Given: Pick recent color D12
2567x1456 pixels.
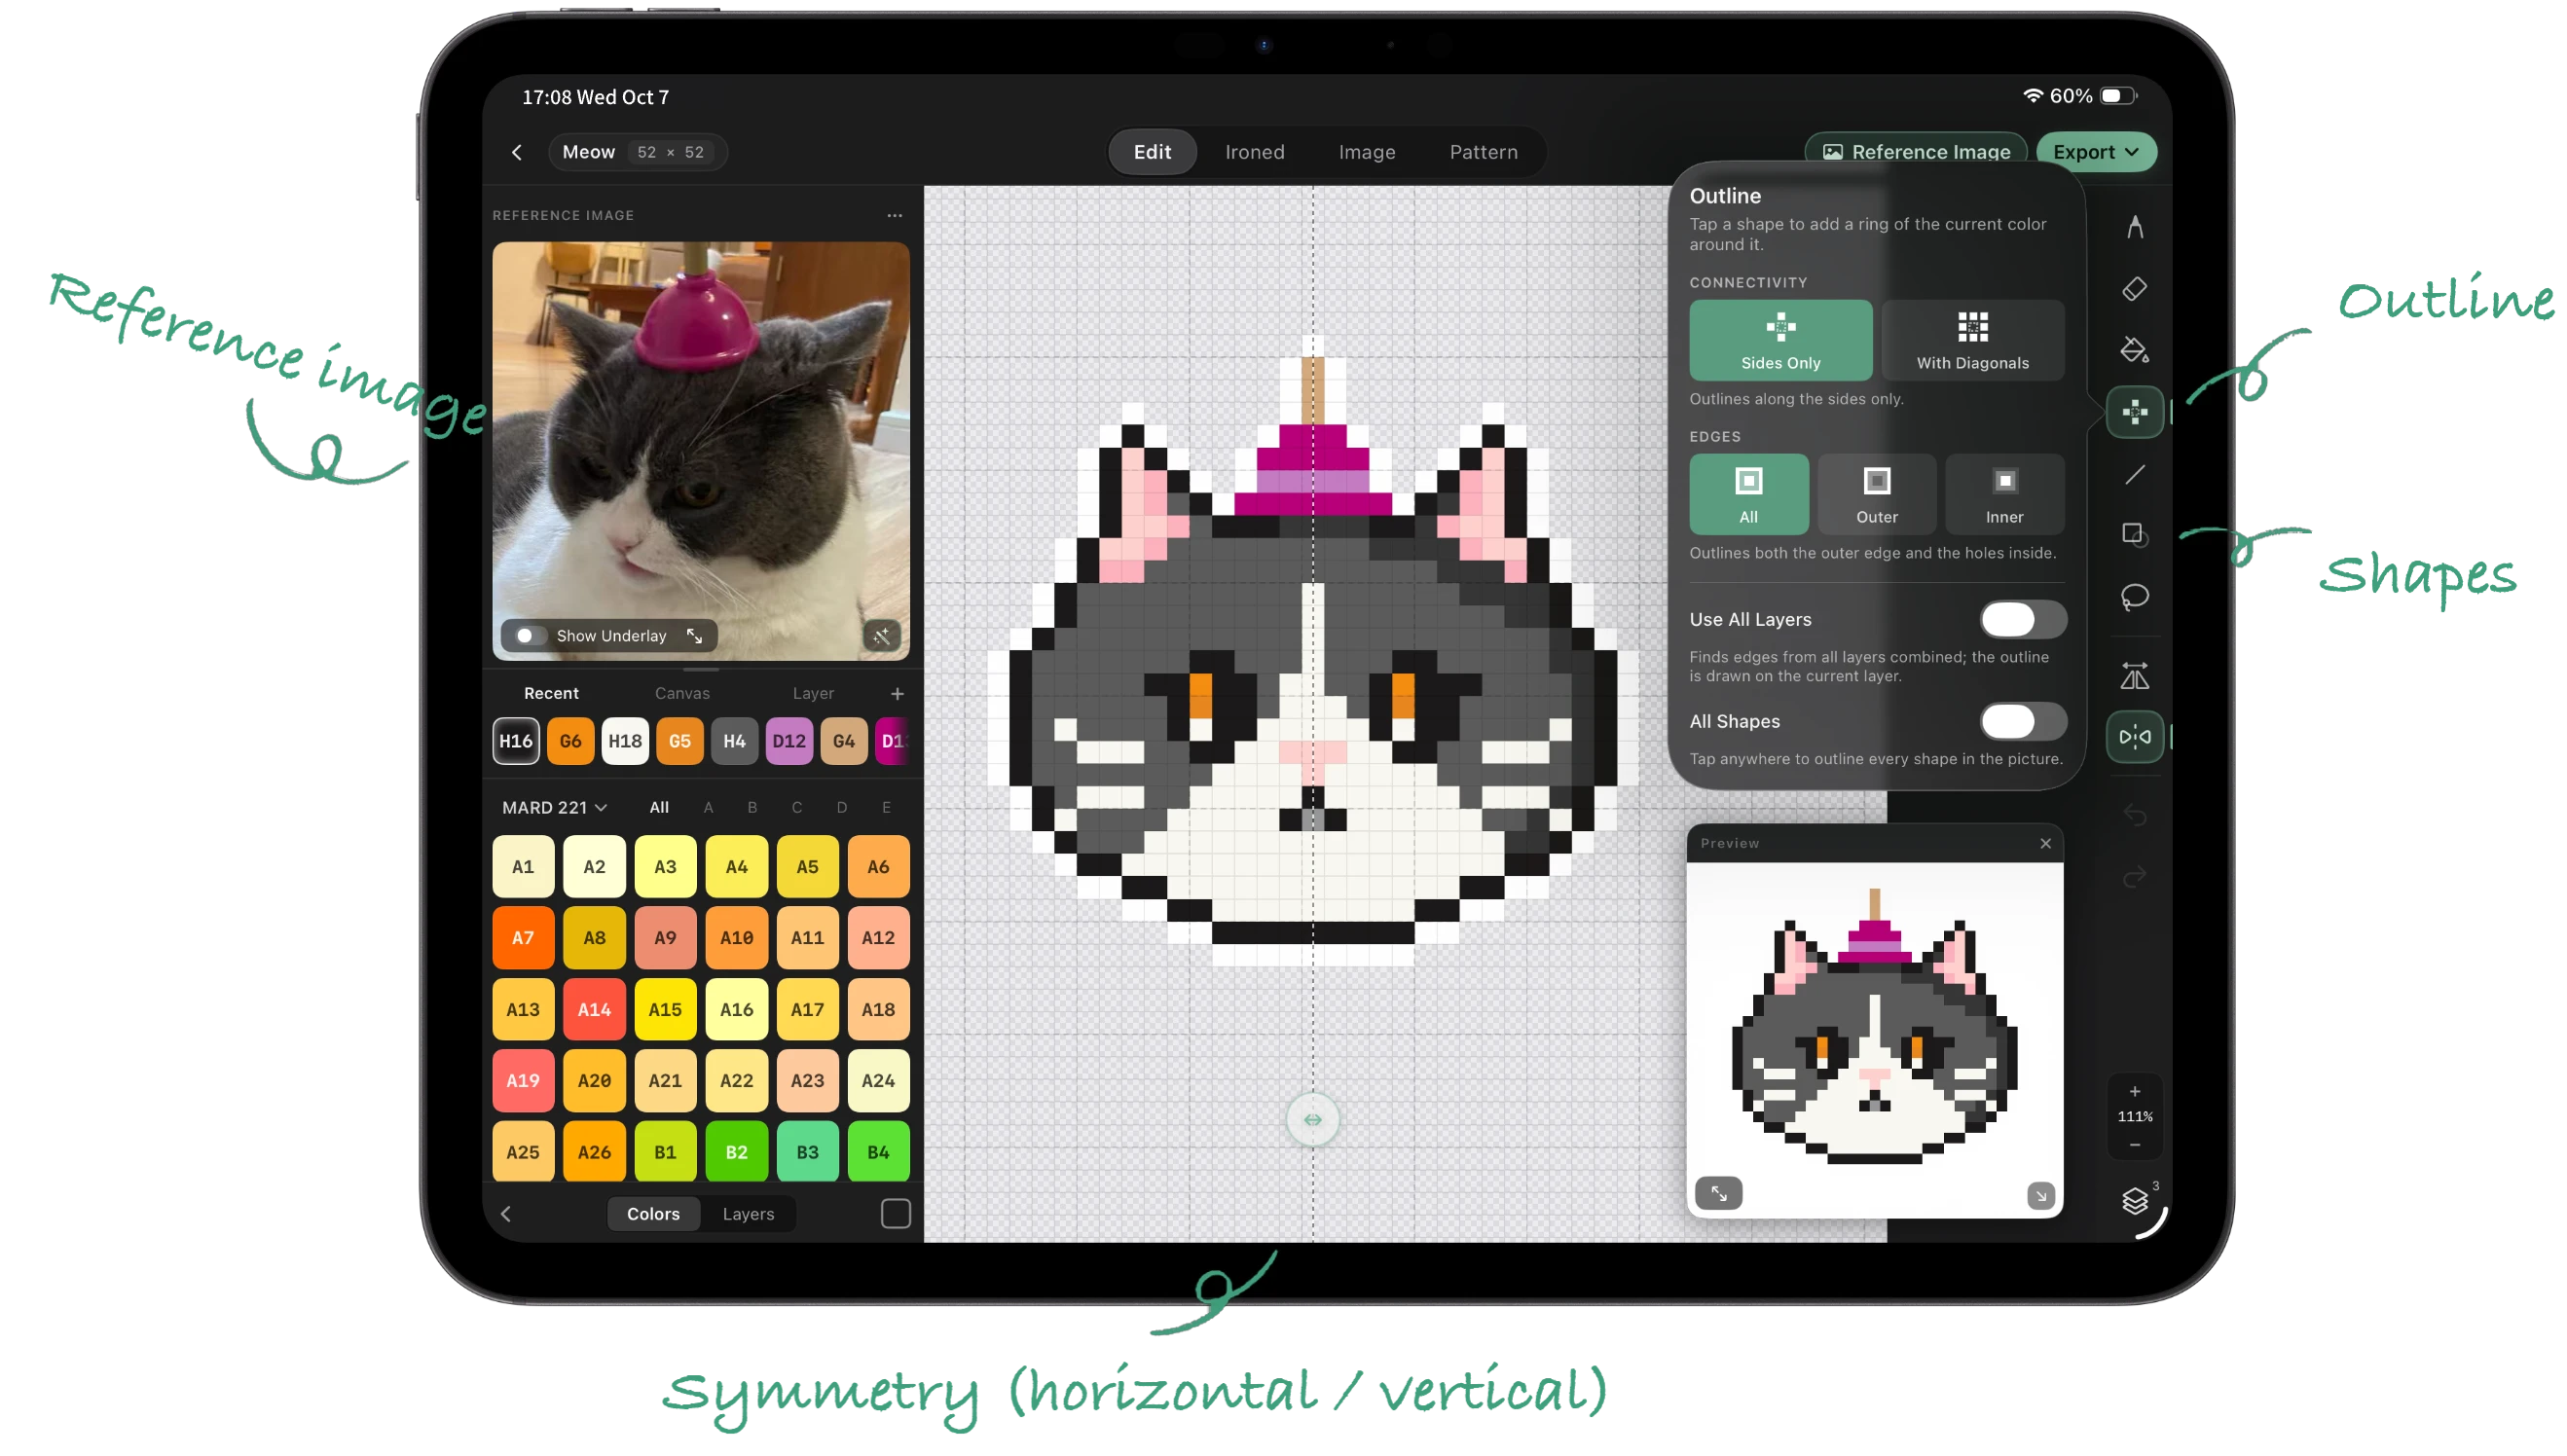Looking at the screenshot, I should point(789,741).
